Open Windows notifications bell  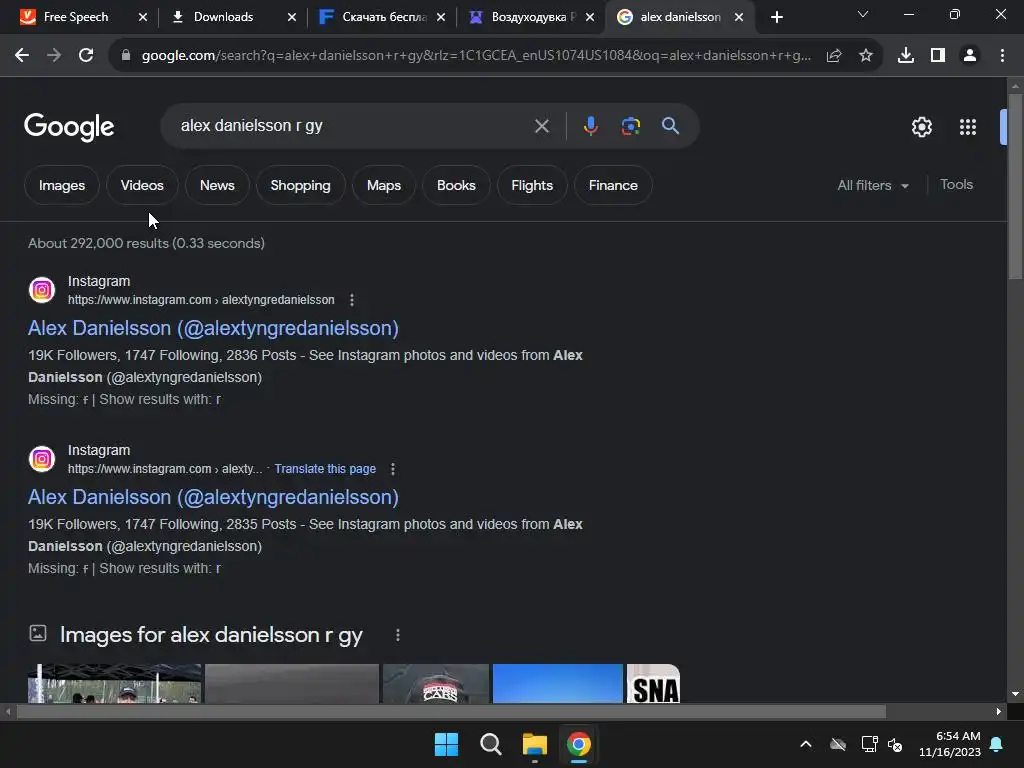(997, 744)
